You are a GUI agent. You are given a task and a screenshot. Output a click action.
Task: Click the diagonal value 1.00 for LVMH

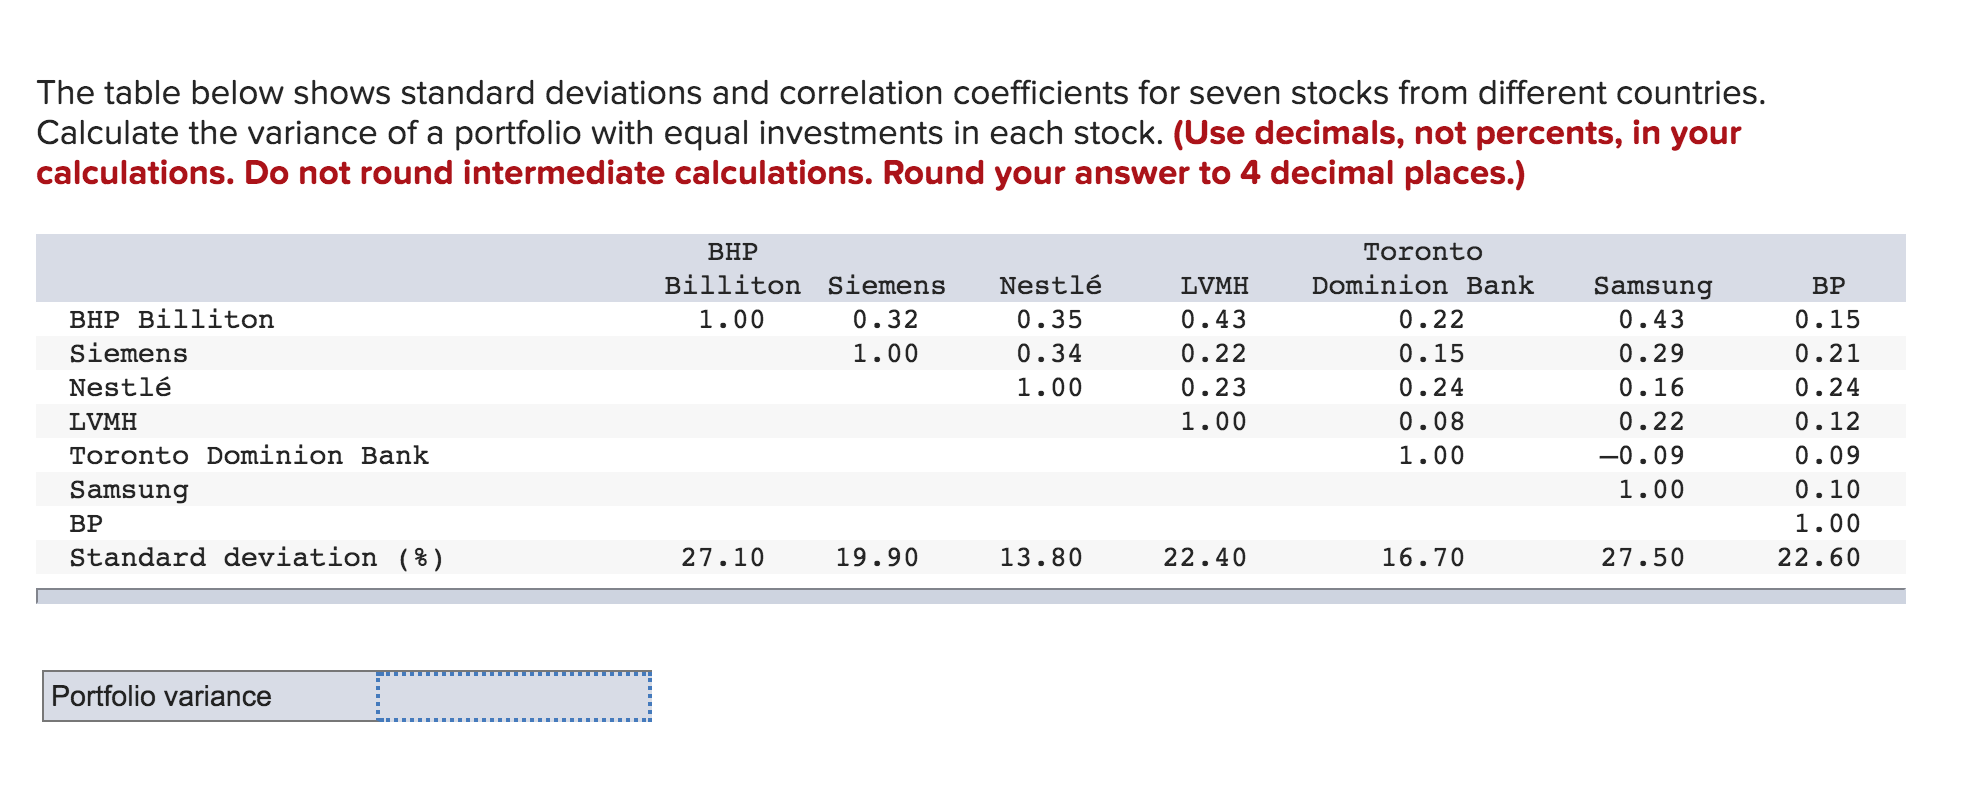1212,421
